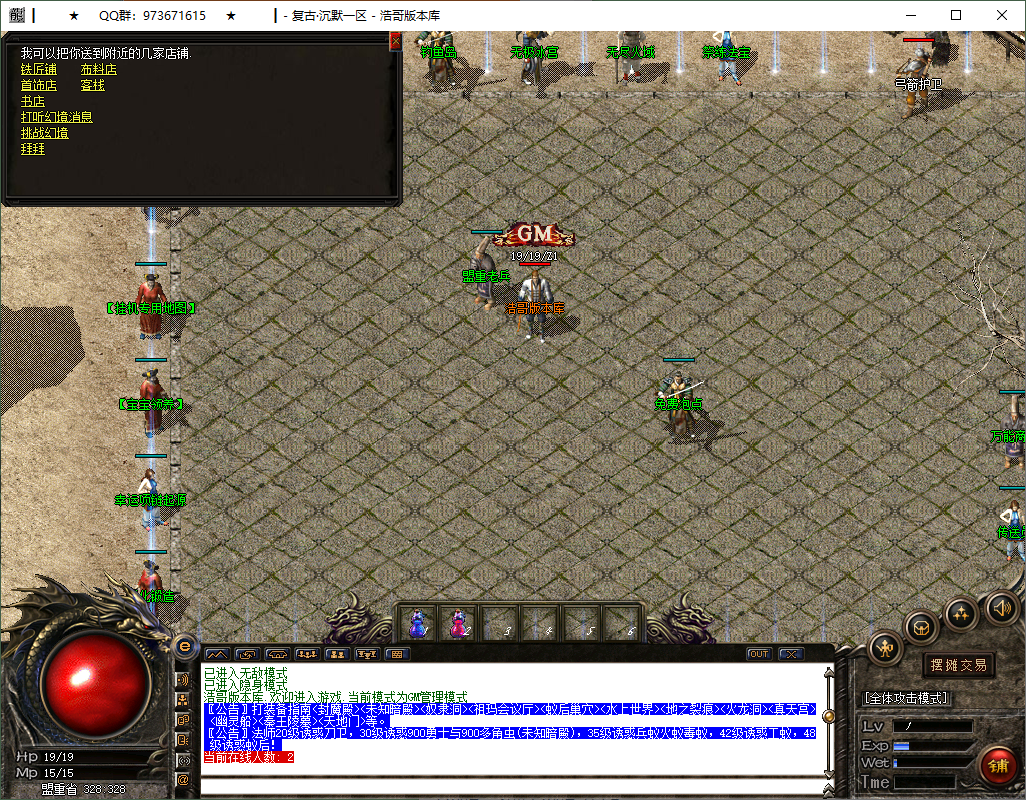This screenshot has height=800, width=1026.
Task: Click the 拜拜 goodbye link
Action: [x=33, y=149]
